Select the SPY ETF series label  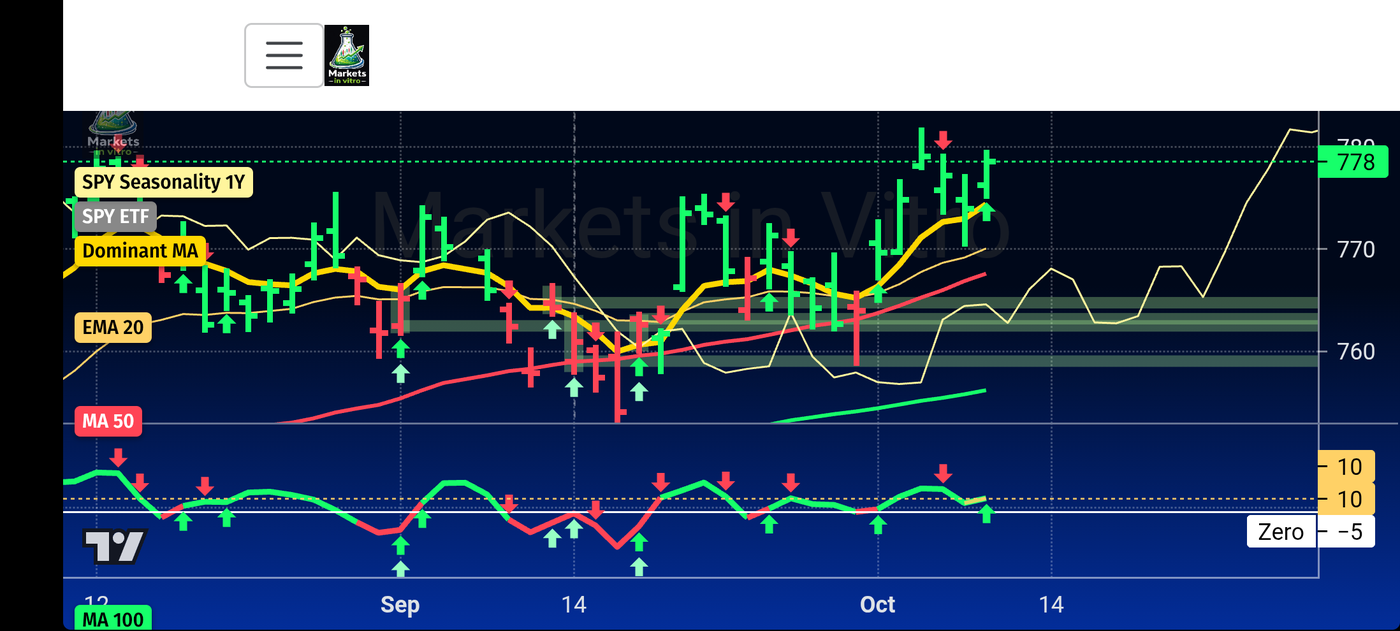tap(116, 217)
